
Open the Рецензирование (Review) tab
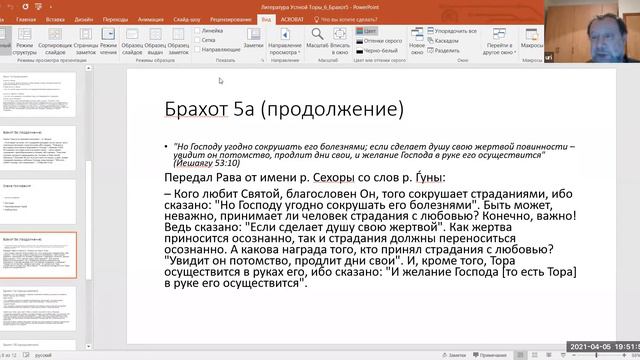(x=231, y=19)
